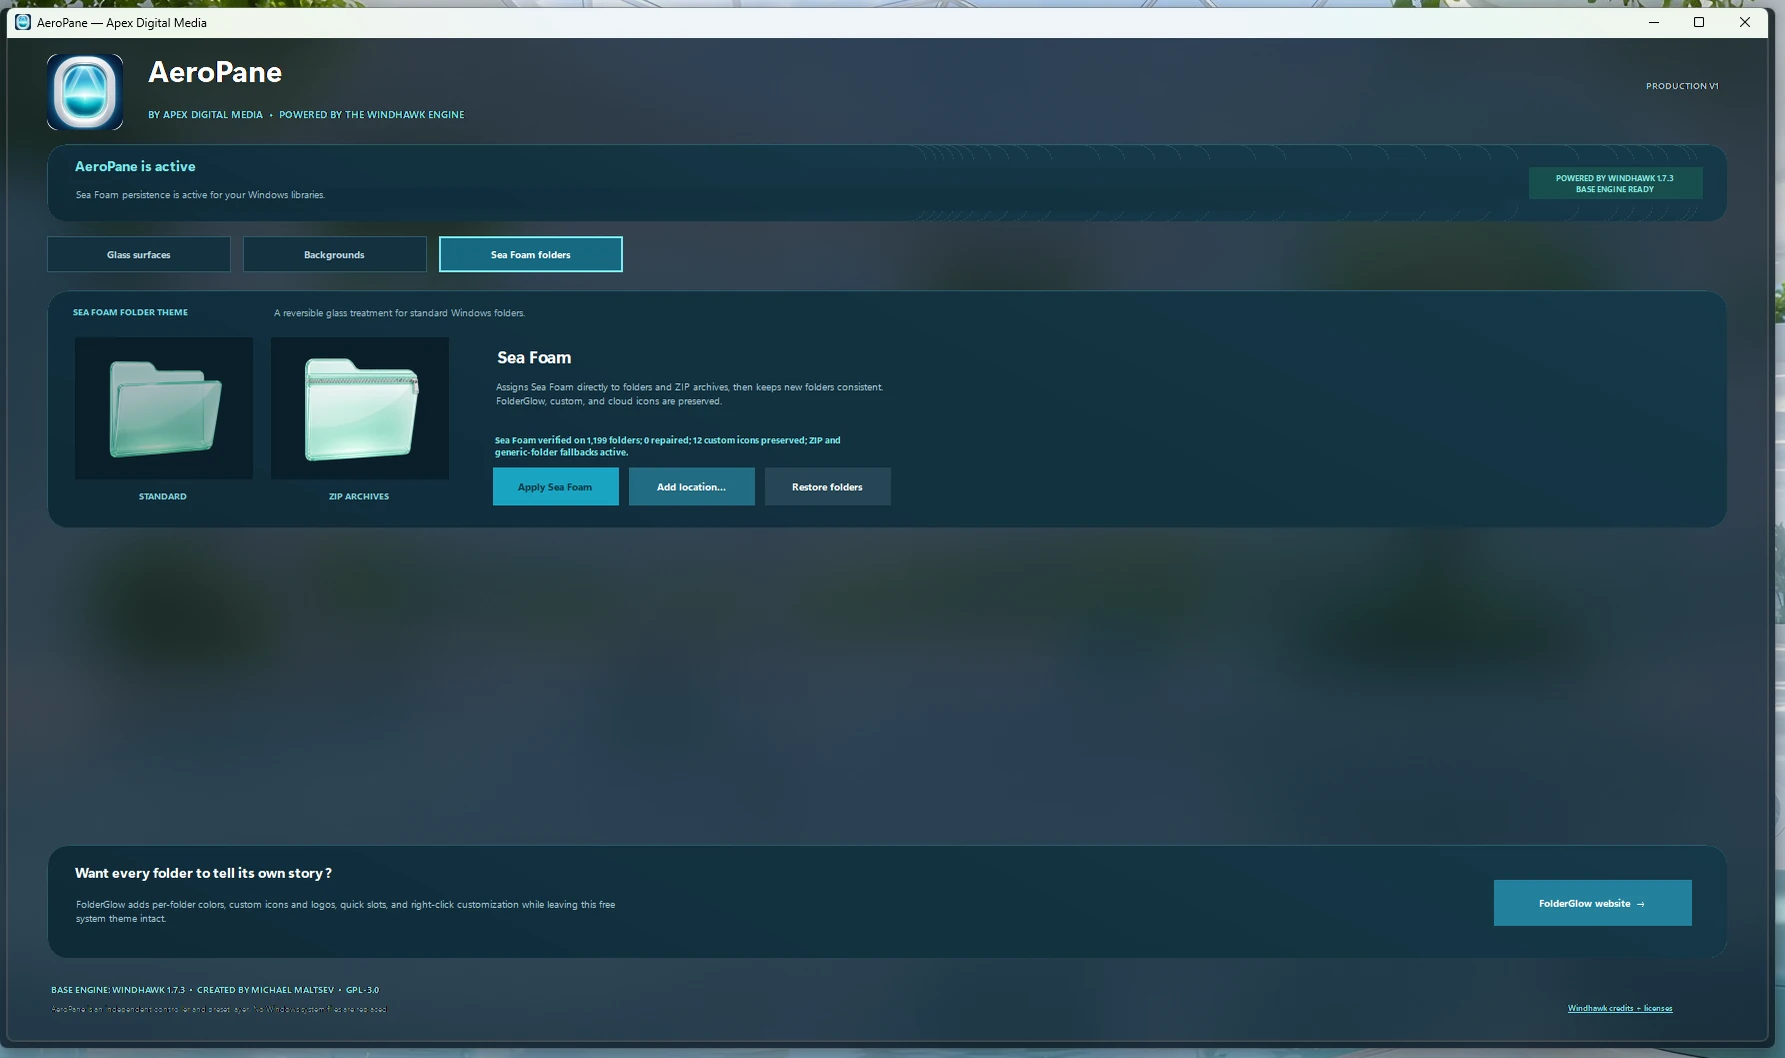Minimize the AeroPane window
The image size is (1785, 1058).
coord(1654,22)
